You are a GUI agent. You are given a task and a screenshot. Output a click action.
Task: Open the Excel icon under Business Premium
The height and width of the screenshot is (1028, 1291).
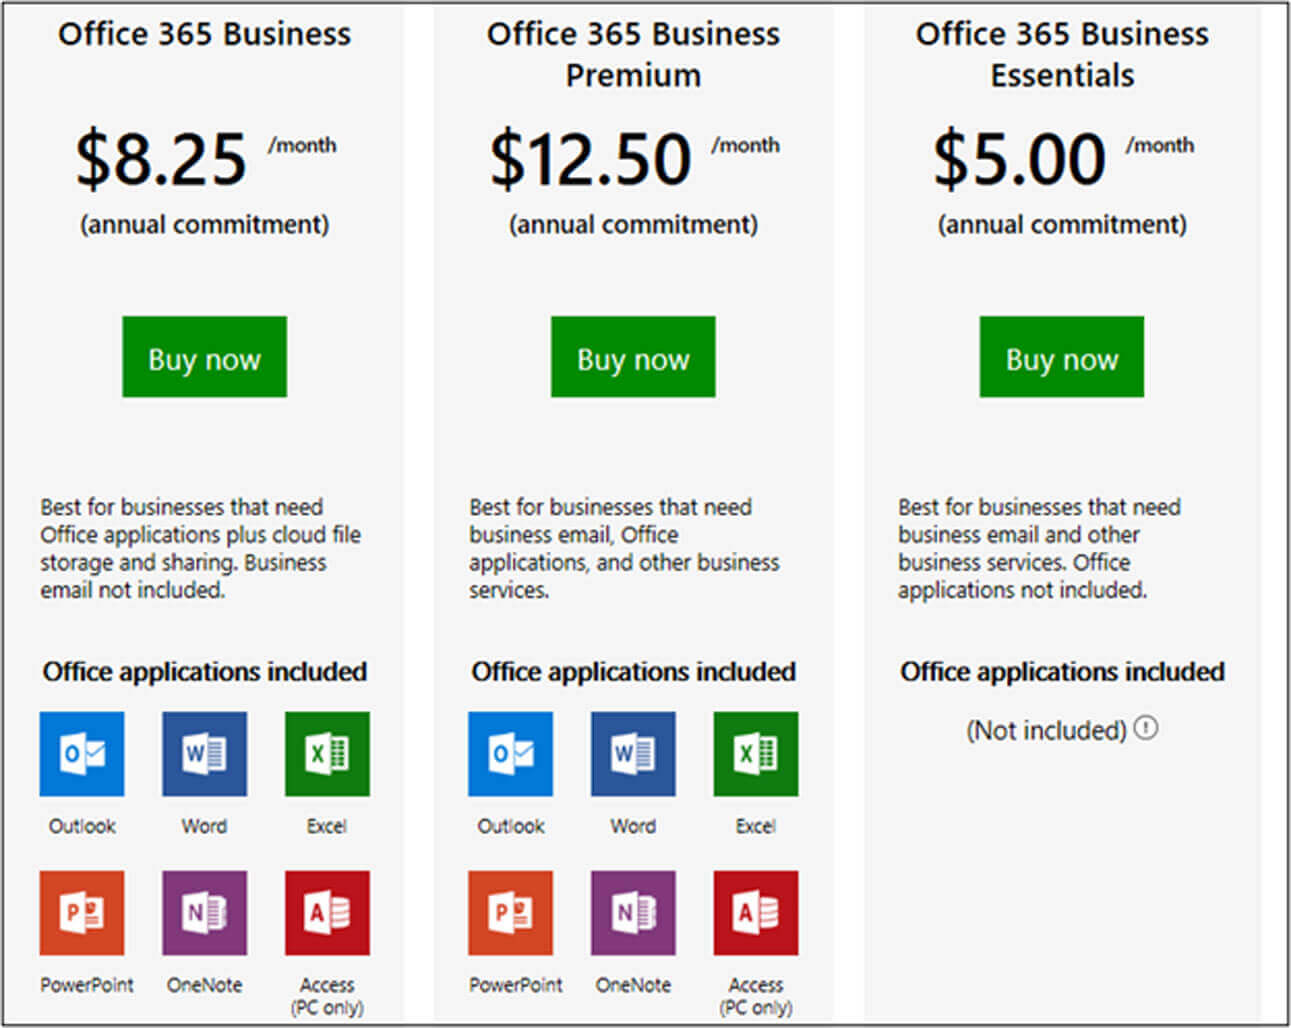(755, 755)
